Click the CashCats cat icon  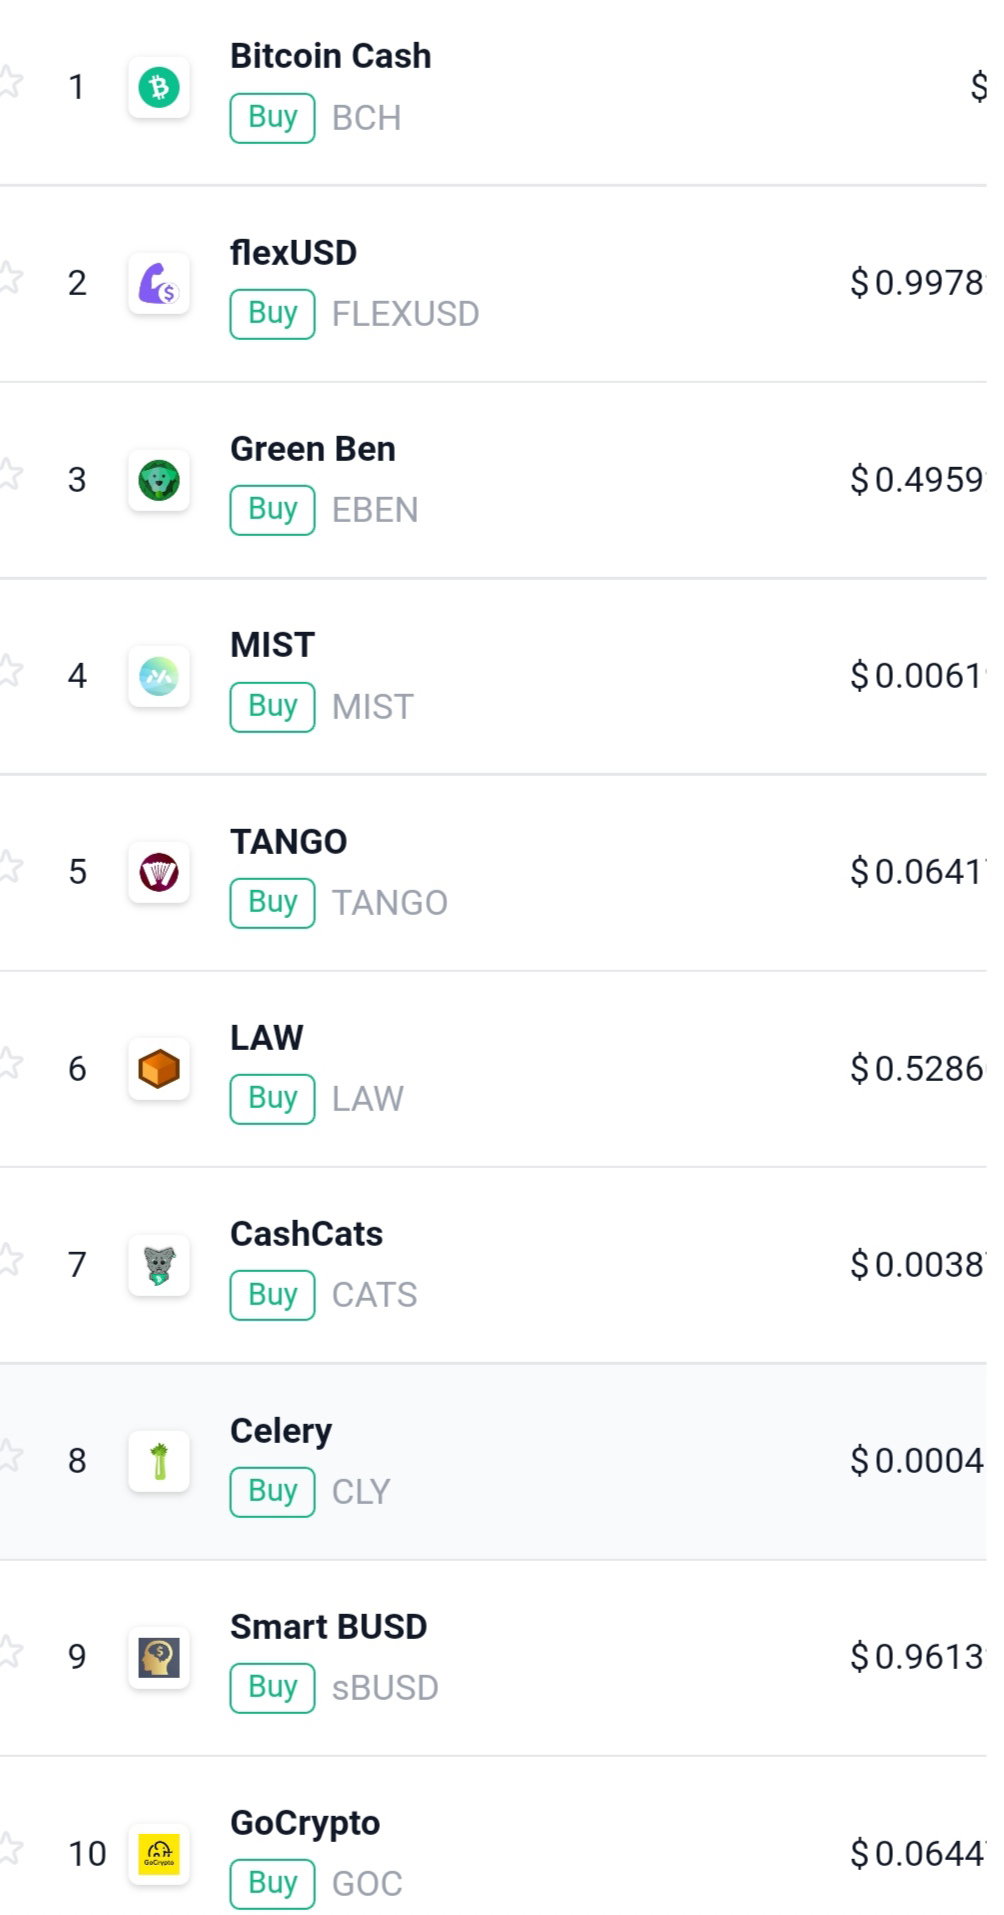(159, 1265)
